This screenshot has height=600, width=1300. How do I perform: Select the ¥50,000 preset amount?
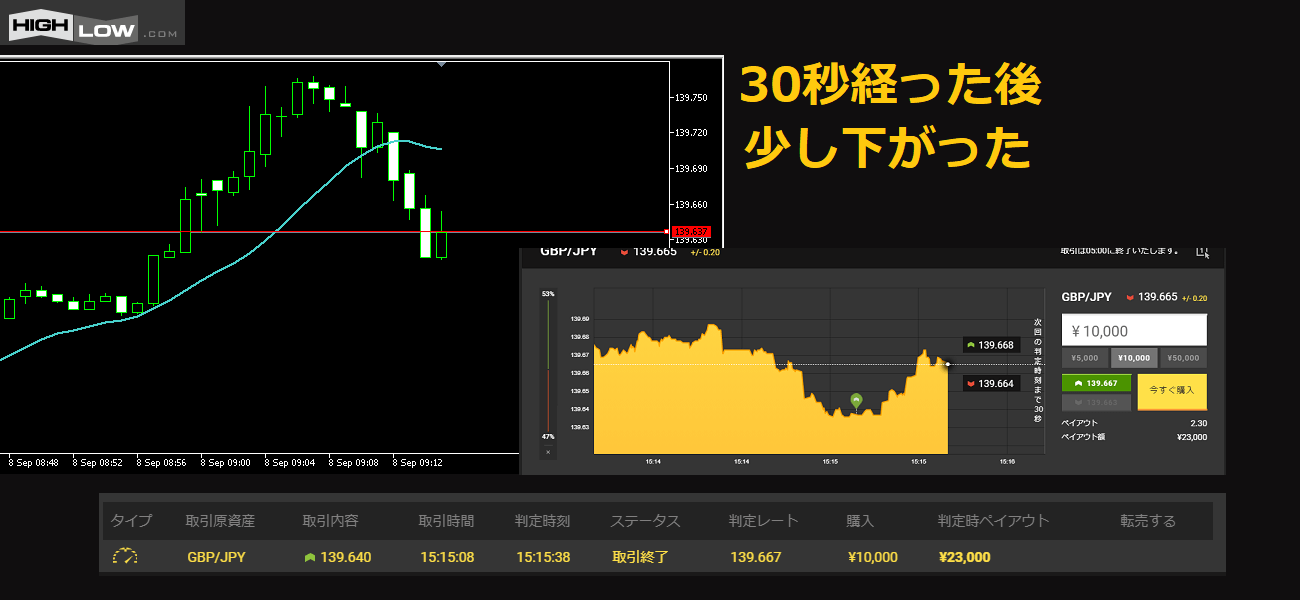(x=1183, y=358)
